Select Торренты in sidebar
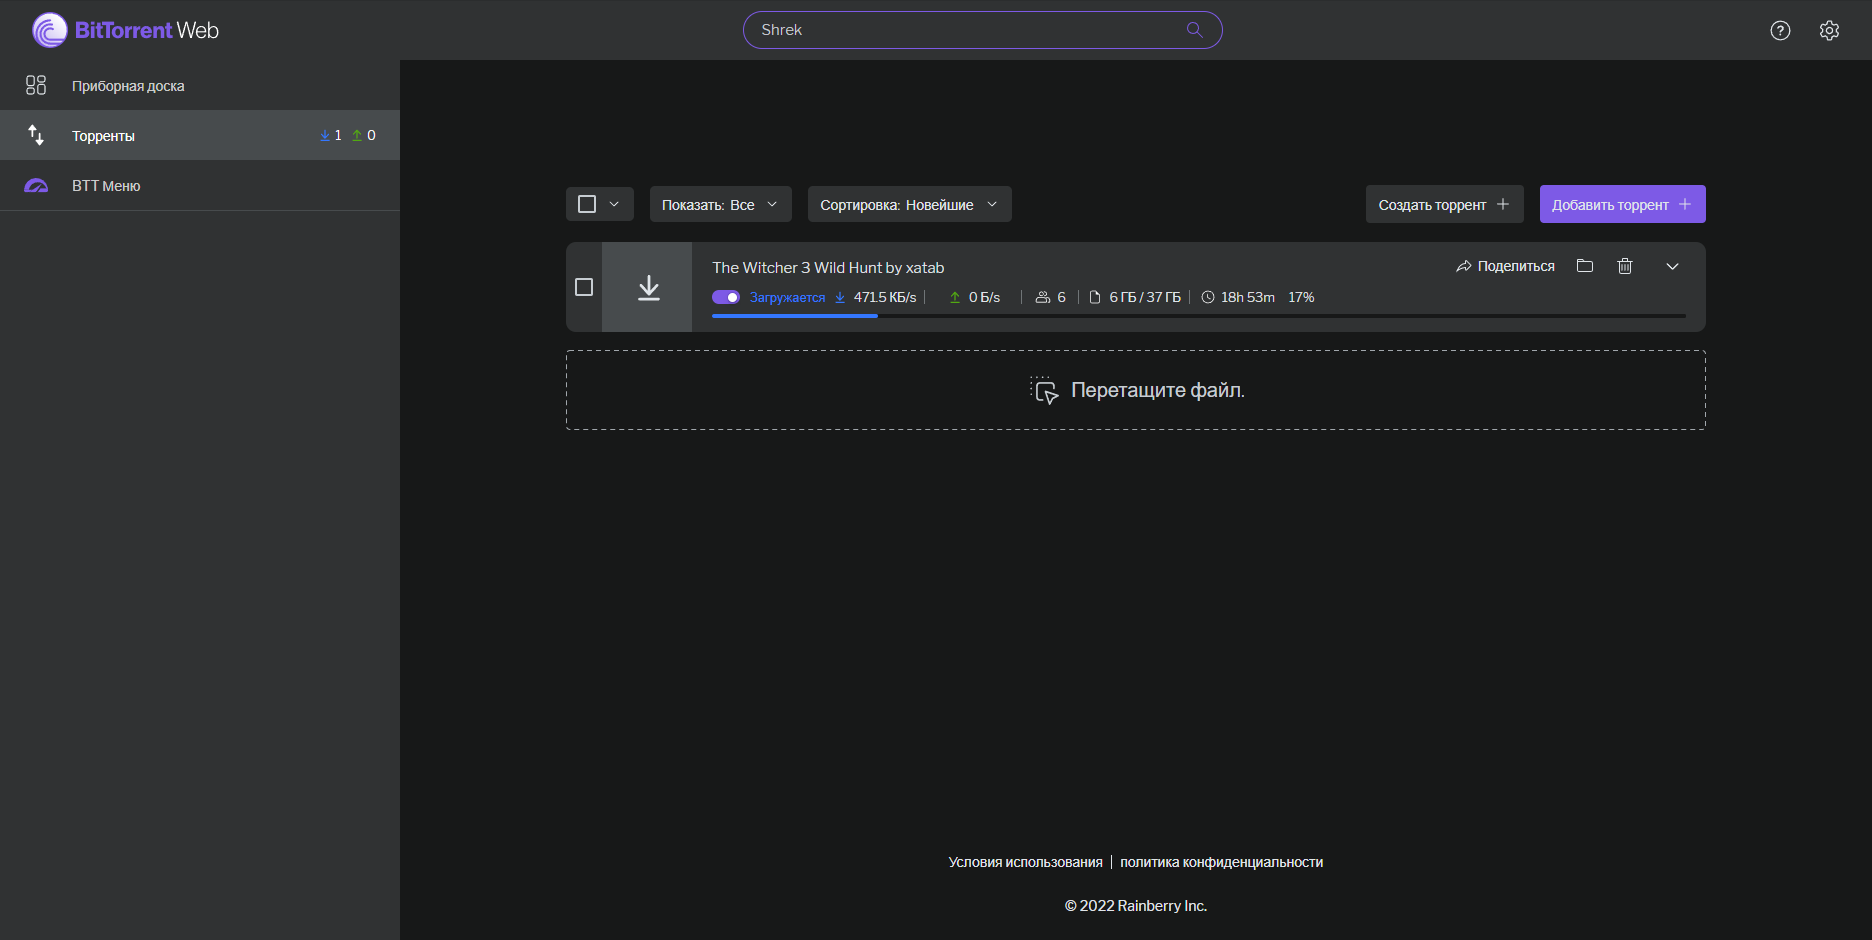 click(x=200, y=135)
